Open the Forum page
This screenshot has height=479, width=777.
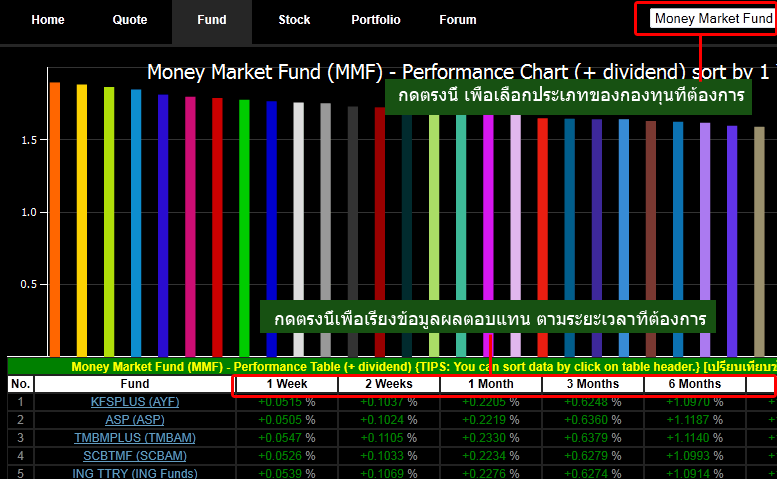click(458, 20)
